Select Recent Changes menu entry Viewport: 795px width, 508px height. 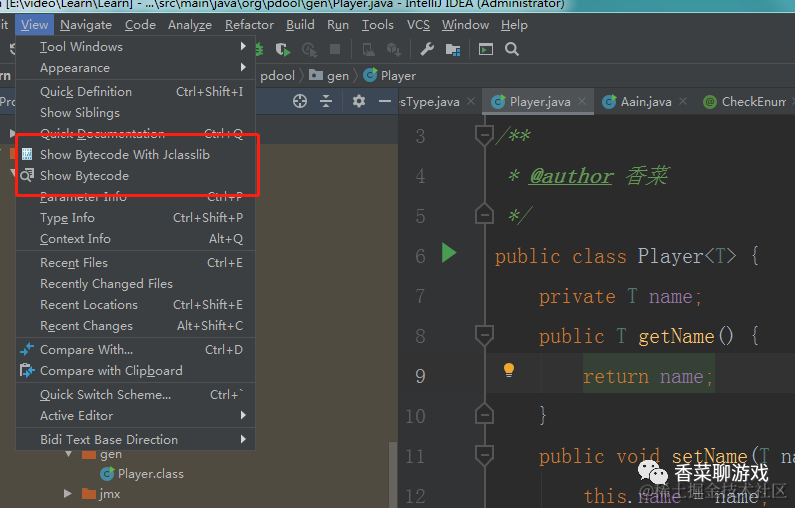(x=135, y=326)
